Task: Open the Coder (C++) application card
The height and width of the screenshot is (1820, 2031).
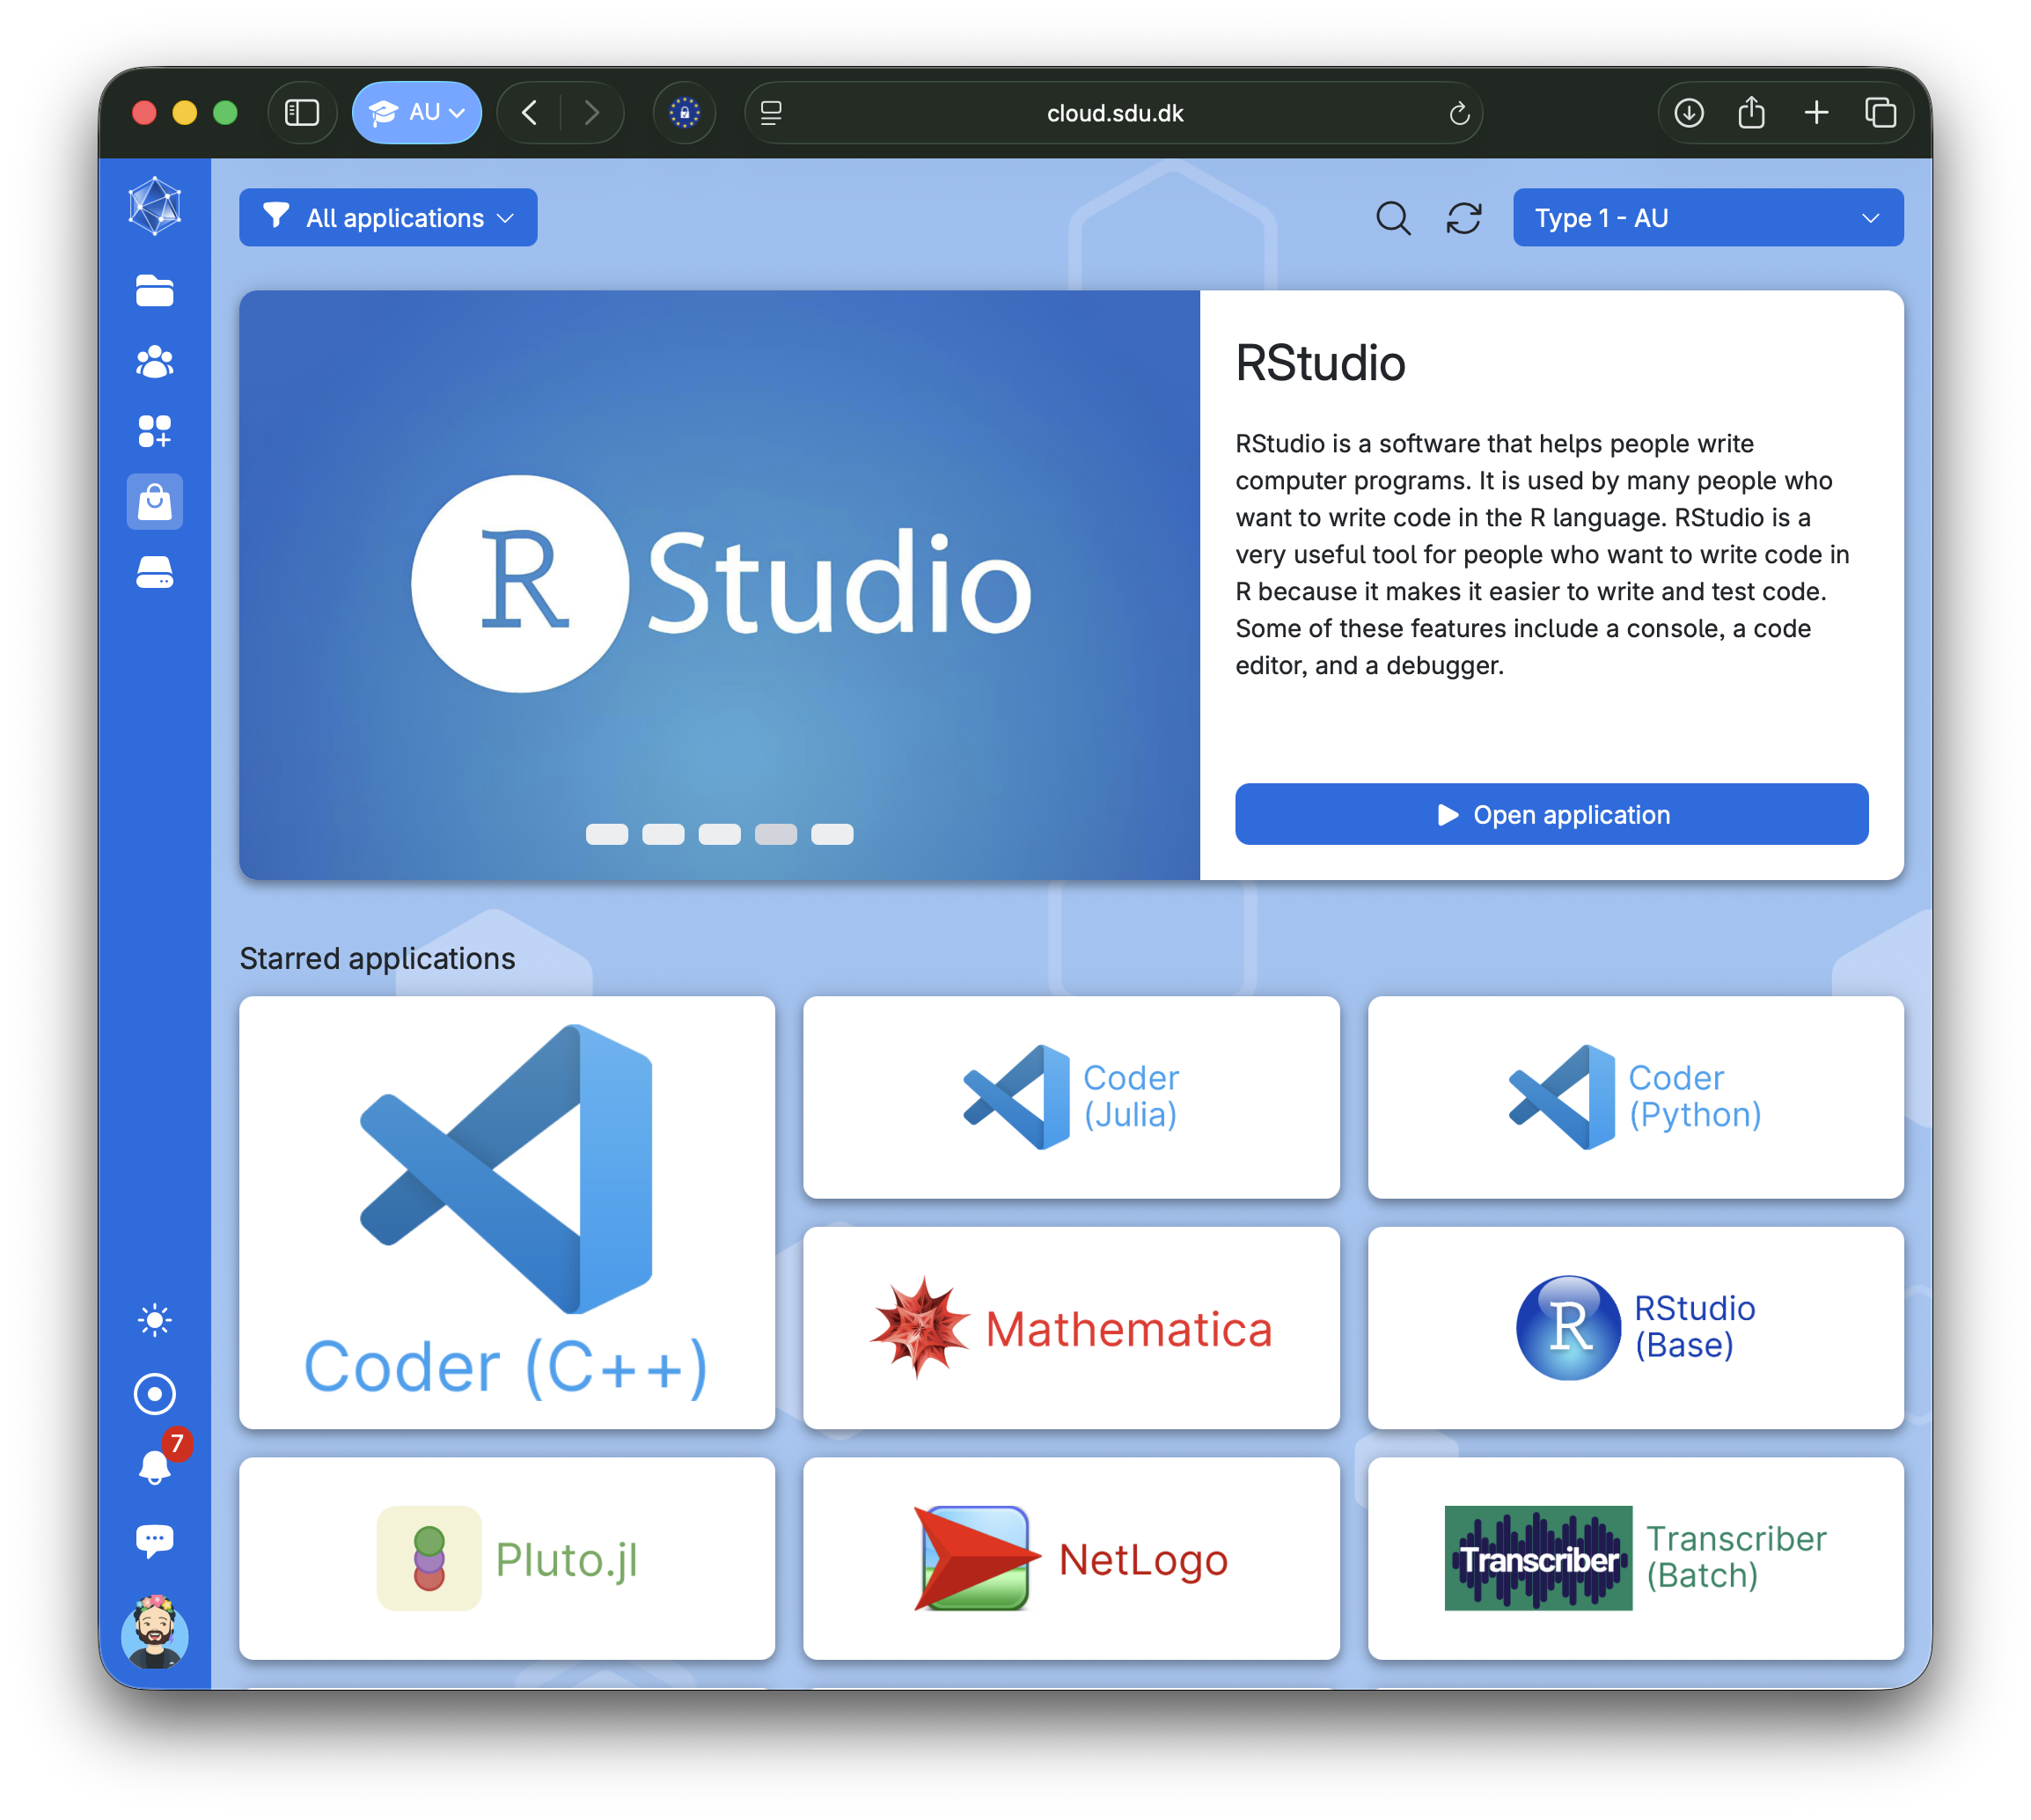Action: pyautogui.click(x=507, y=1212)
